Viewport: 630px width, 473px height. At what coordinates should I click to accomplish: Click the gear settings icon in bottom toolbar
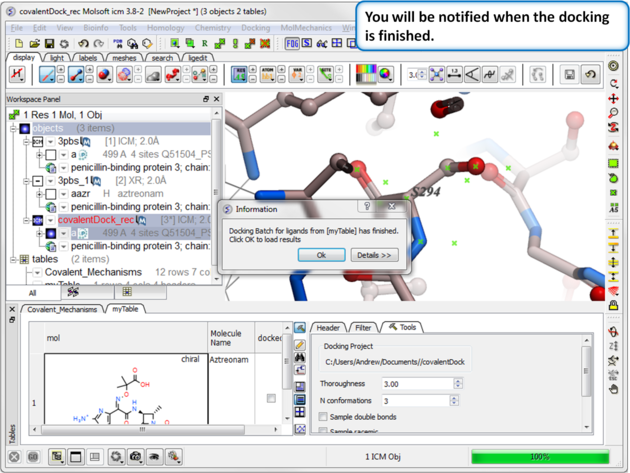(x=116, y=457)
